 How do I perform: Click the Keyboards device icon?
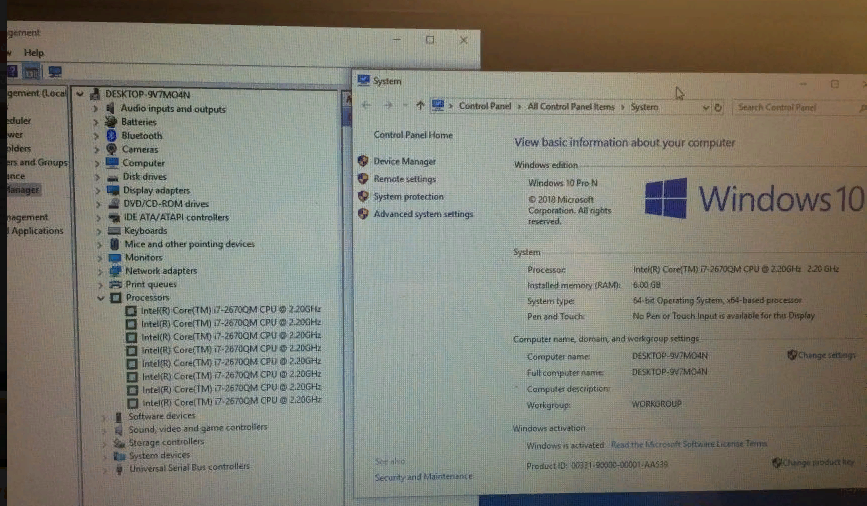point(114,231)
